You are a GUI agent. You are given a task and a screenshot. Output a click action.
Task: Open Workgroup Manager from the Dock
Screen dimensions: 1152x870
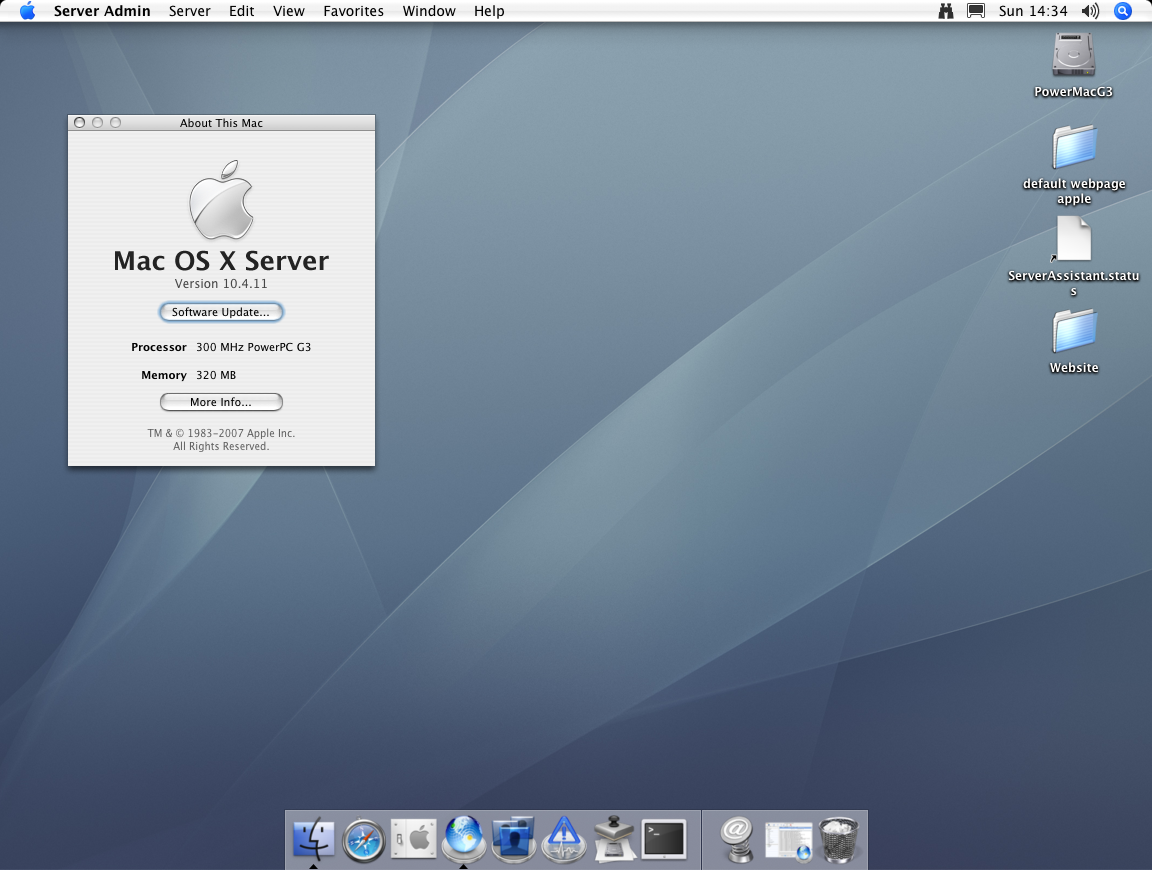pos(514,838)
